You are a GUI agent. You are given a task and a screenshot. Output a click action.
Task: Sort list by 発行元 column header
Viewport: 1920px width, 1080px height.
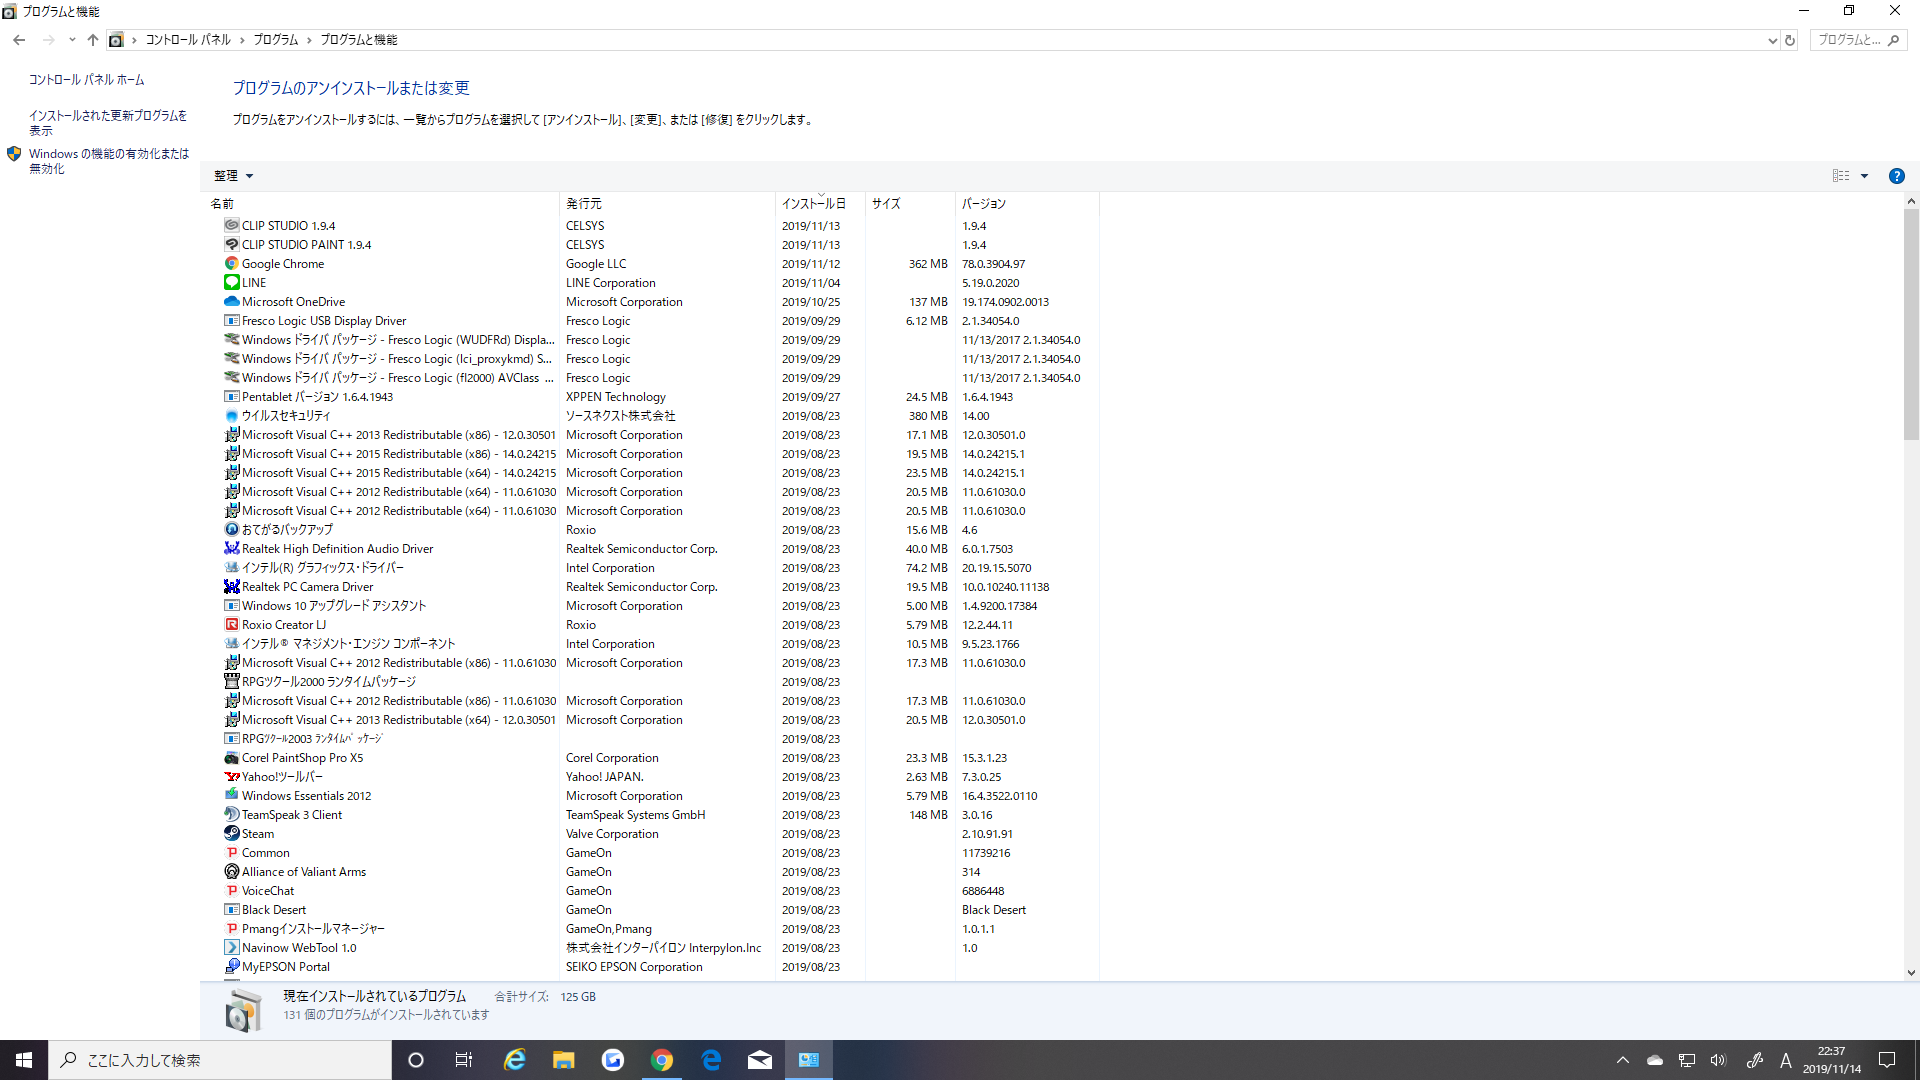[x=584, y=204]
